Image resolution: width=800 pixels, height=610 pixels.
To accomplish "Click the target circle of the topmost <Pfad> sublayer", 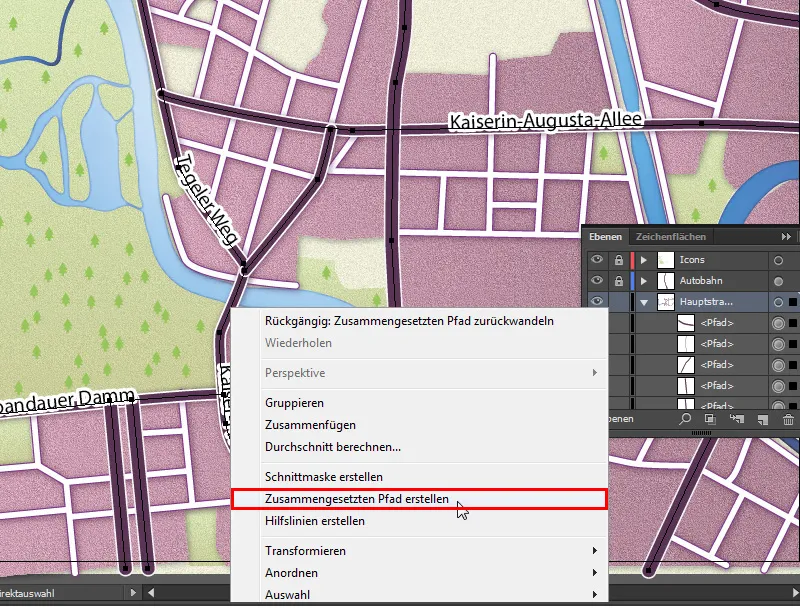I will click(x=778, y=323).
